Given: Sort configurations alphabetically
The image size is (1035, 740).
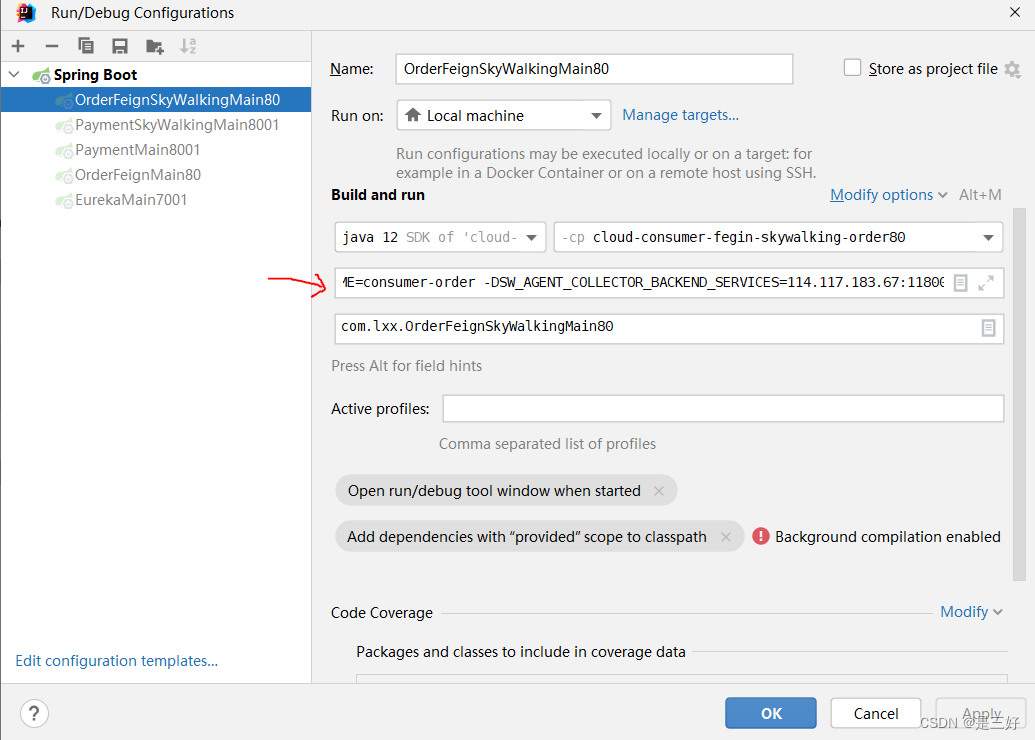Looking at the screenshot, I should point(188,46).
